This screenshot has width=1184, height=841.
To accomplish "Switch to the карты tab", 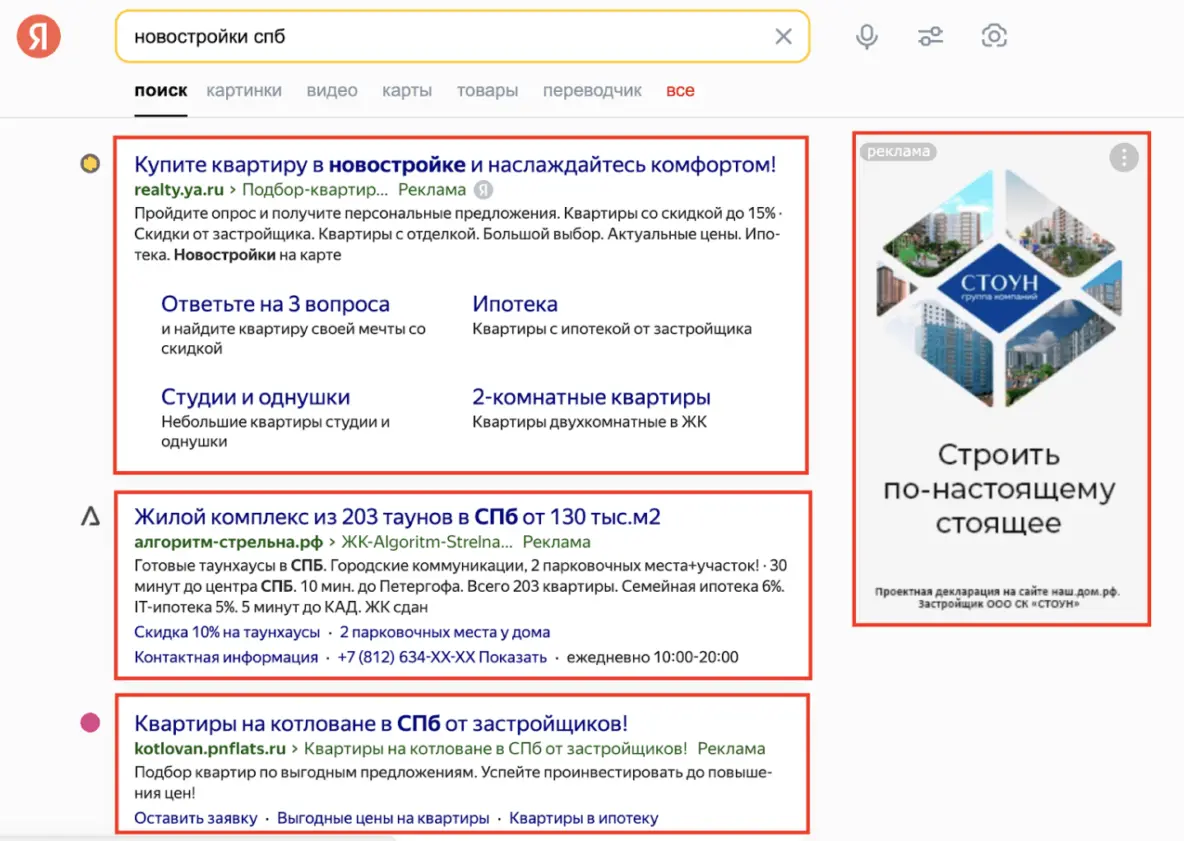I will [x=406, y=90].
